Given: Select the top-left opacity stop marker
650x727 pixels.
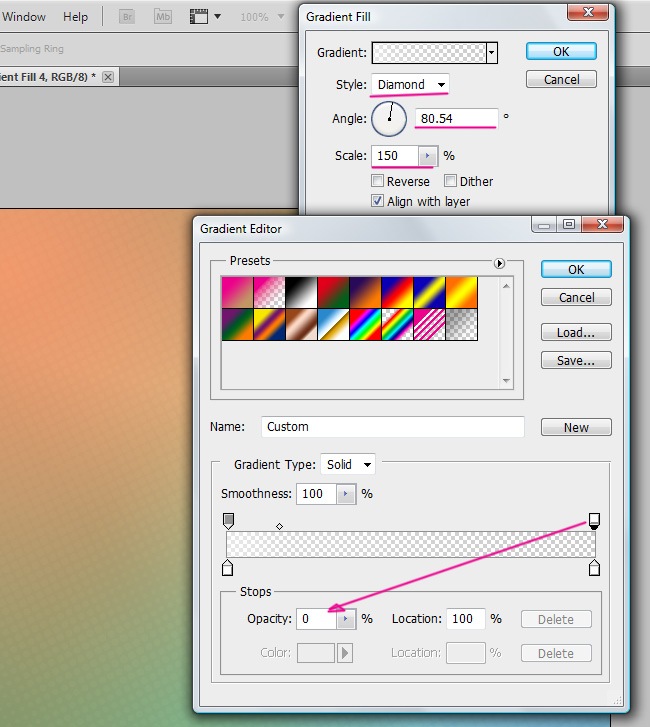Looking at the screenshot, I should pyautogui.click(x=228, y=520).
